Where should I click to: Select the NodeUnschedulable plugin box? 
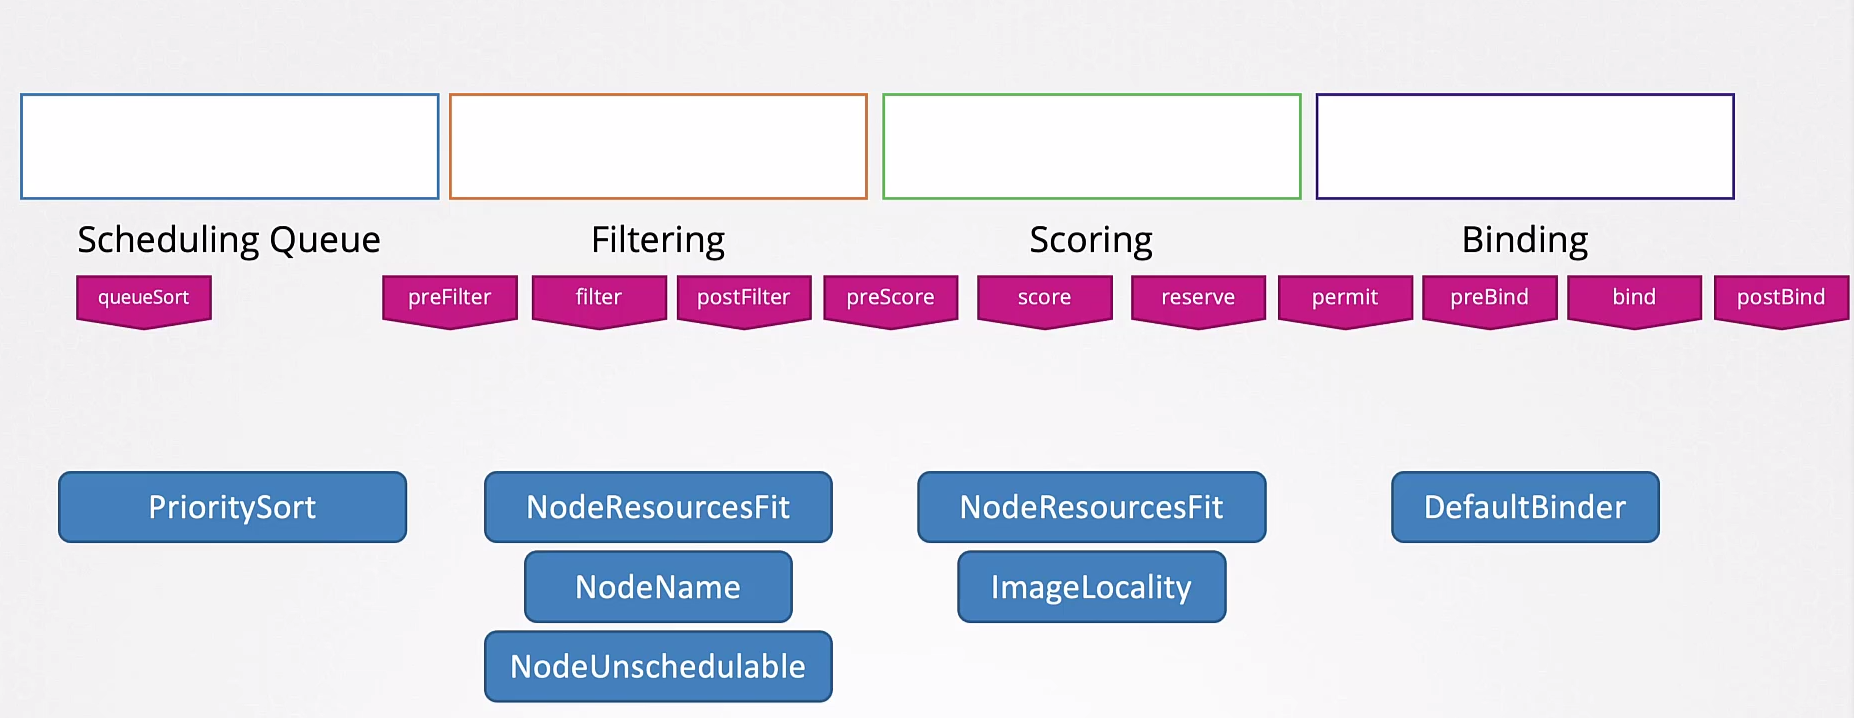(658, 666)
